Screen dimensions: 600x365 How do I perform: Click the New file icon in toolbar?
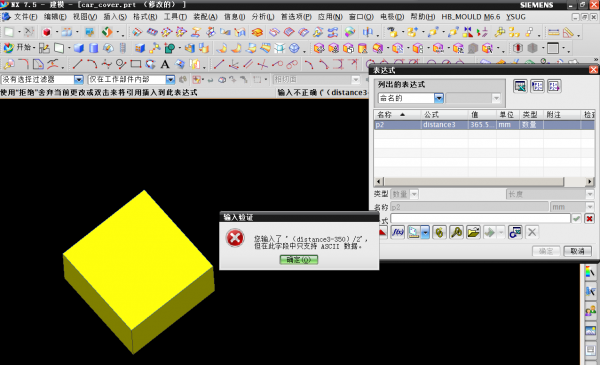9,32
